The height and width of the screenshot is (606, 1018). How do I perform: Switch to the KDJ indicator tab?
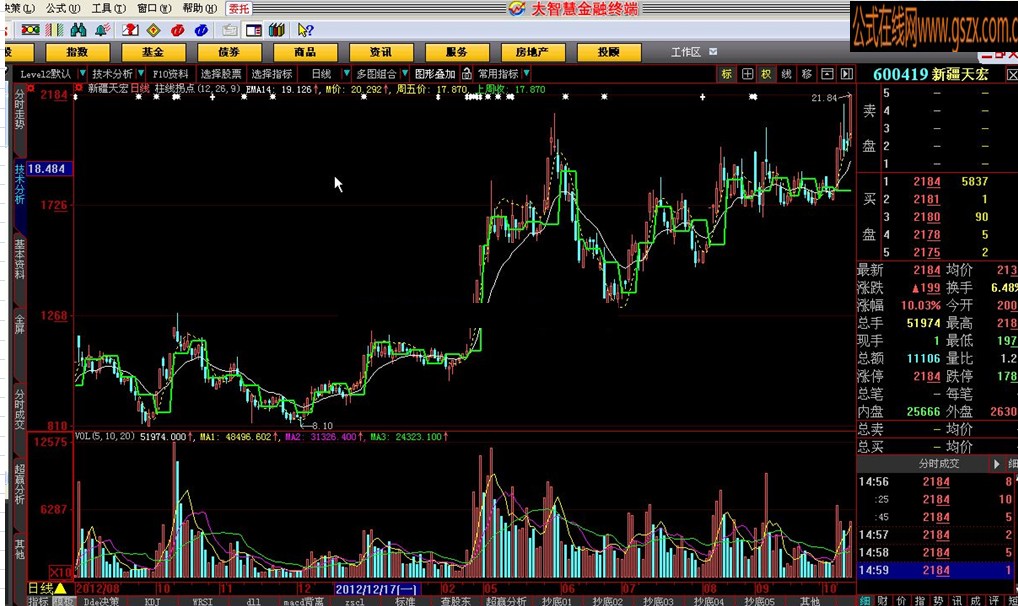pyautogui.click(x=152, y=601)
